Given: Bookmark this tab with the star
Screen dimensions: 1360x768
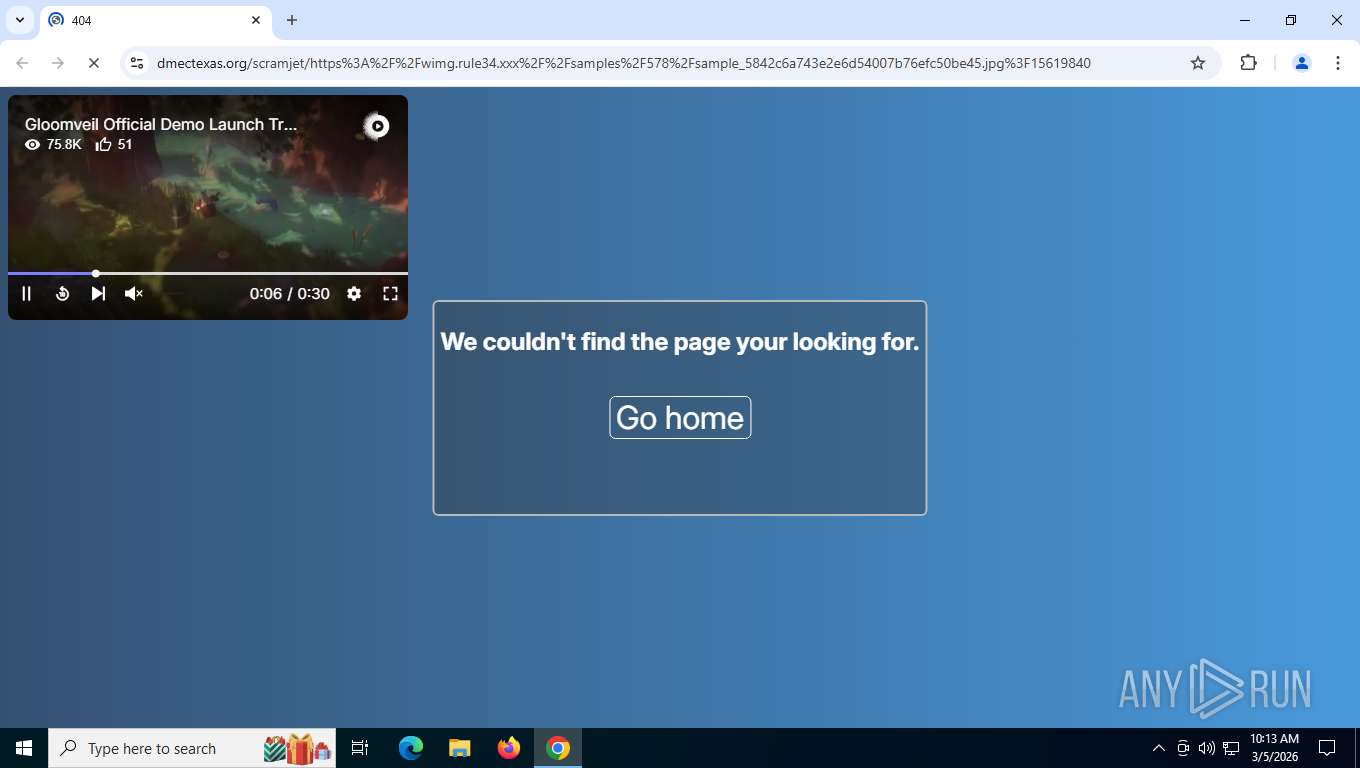Looking at the screenshot, I should click(x=1198, y=63).
